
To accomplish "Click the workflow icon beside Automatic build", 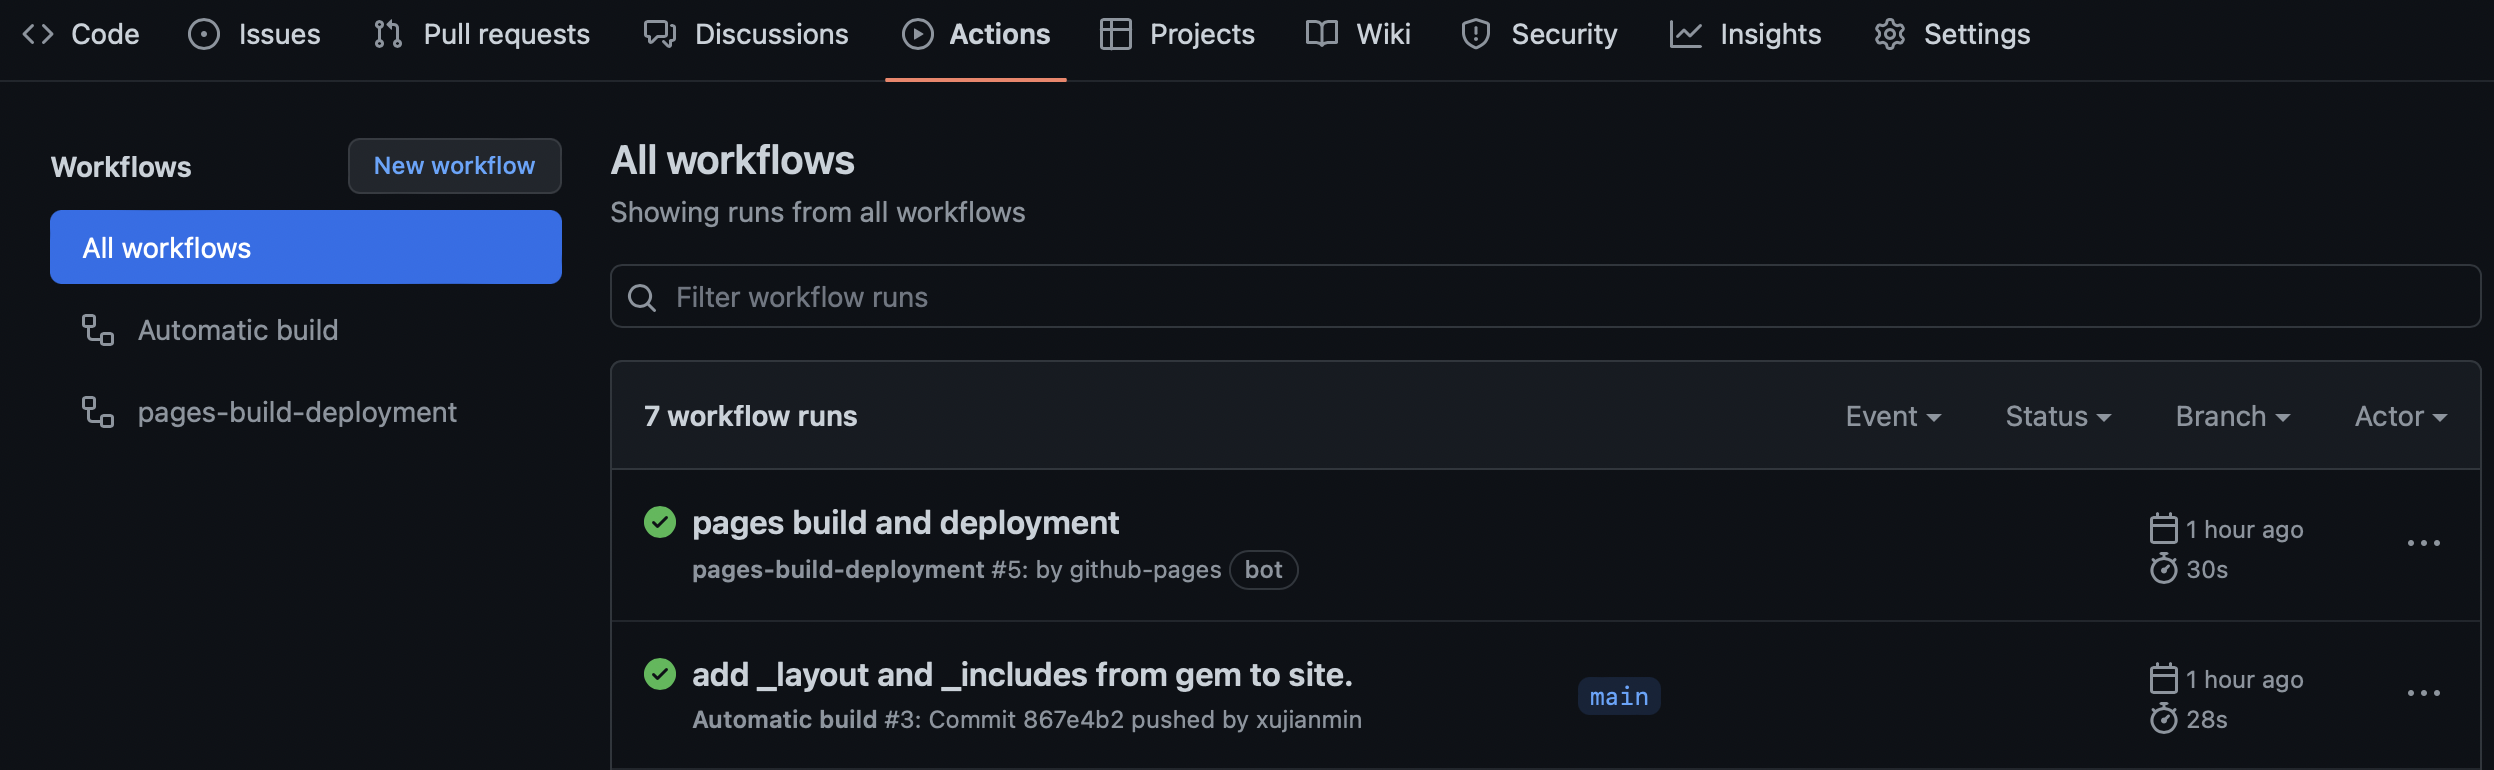I will tap(98, 330).
